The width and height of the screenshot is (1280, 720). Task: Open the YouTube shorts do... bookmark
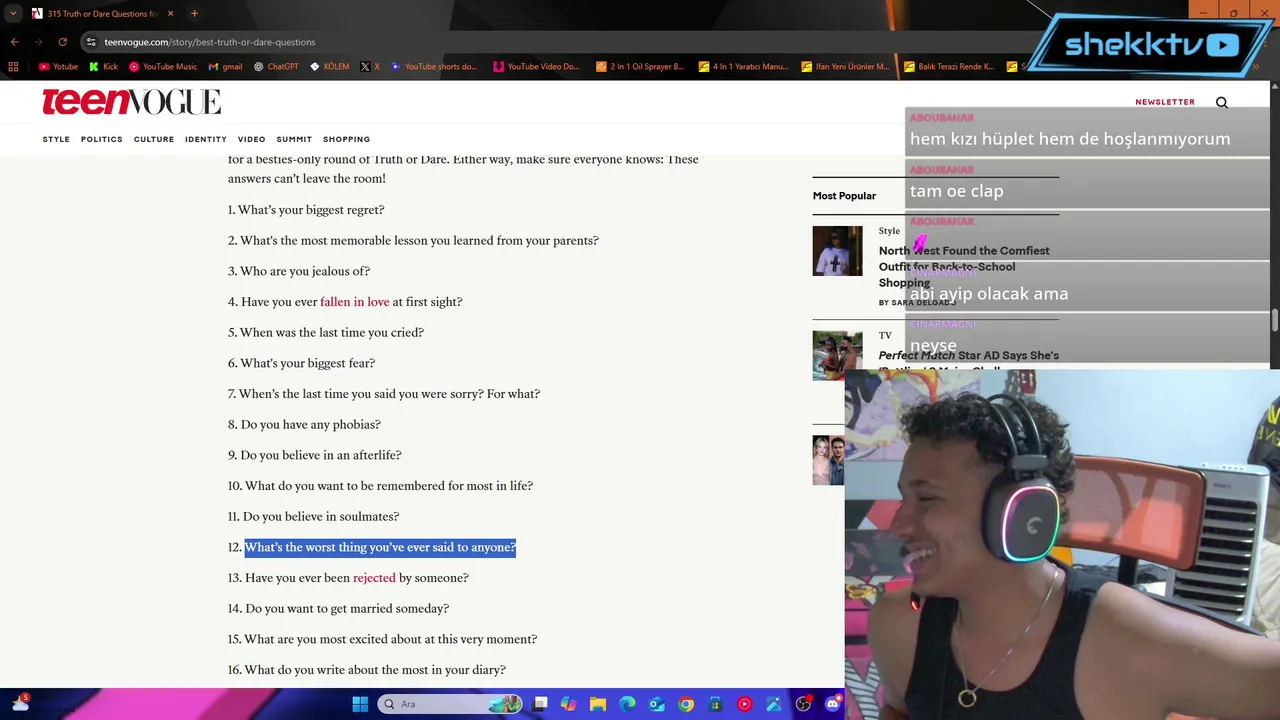click(x=433, y=67)
